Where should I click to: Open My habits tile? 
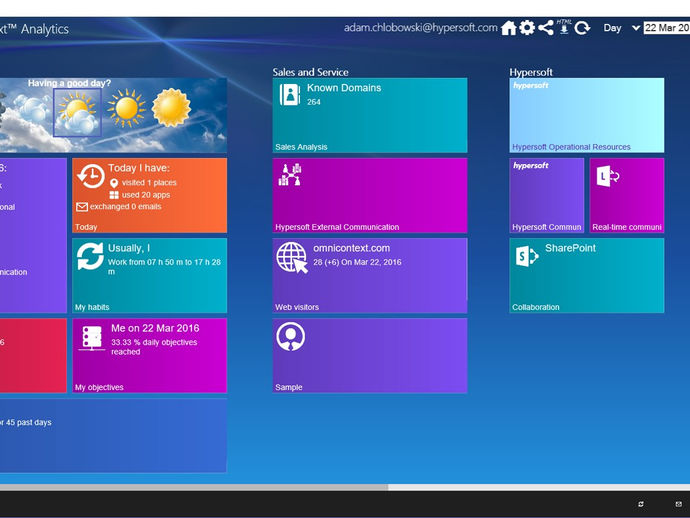150,276
